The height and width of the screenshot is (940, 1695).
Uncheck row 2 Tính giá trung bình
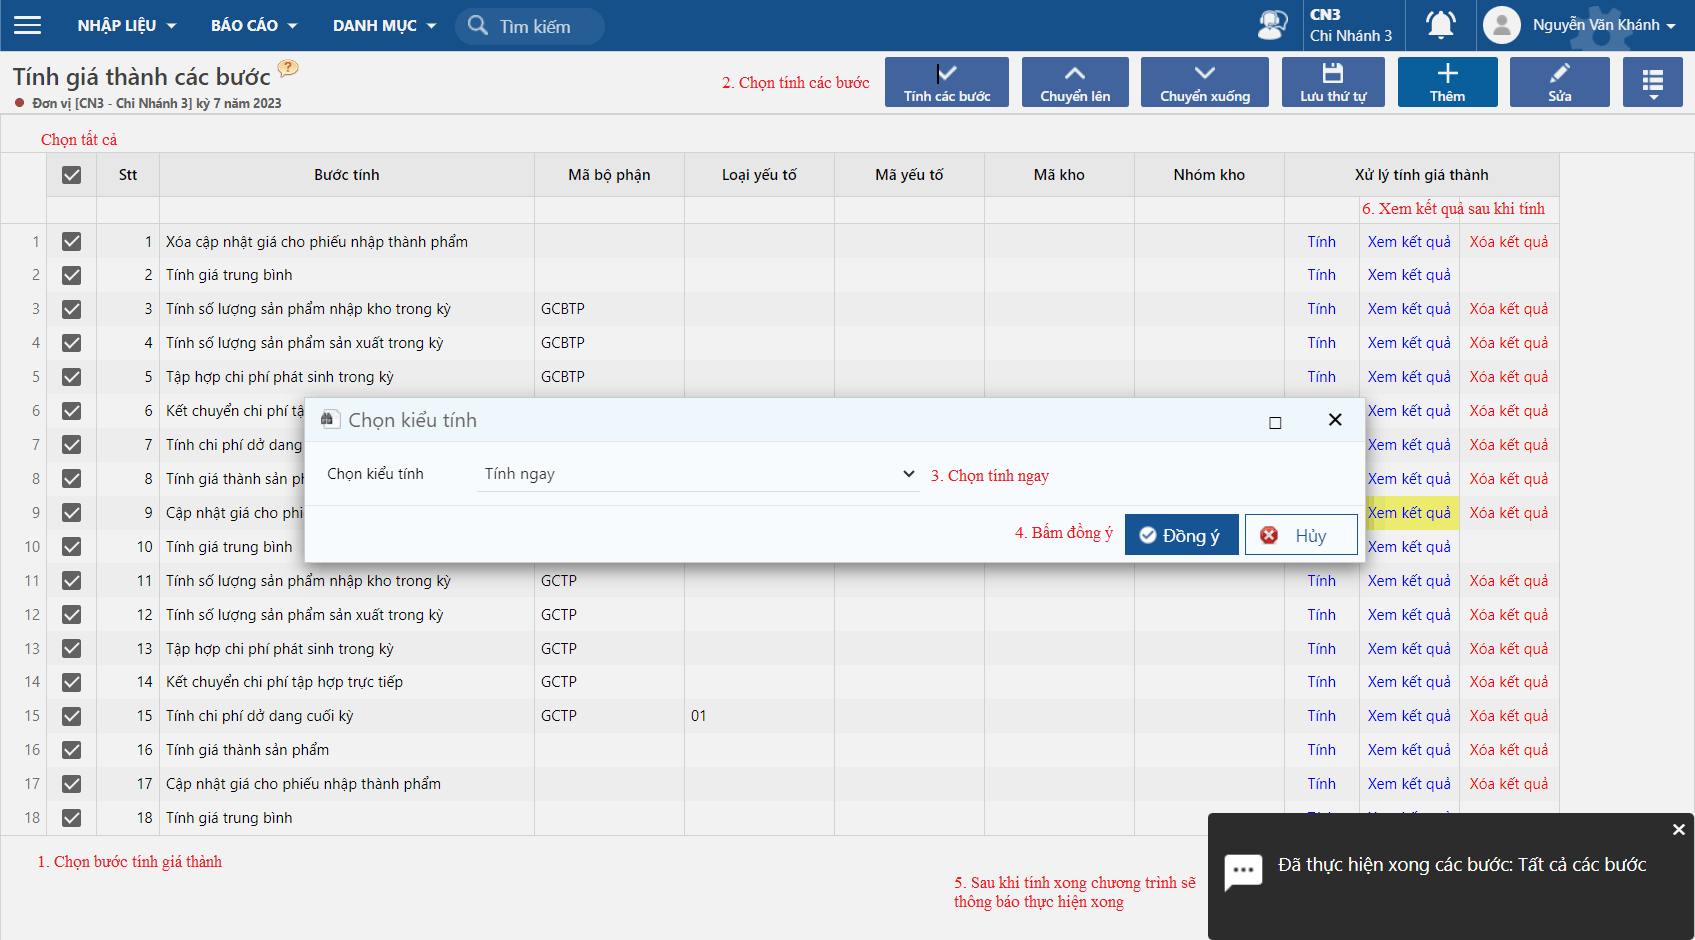[x=72, y=275]
